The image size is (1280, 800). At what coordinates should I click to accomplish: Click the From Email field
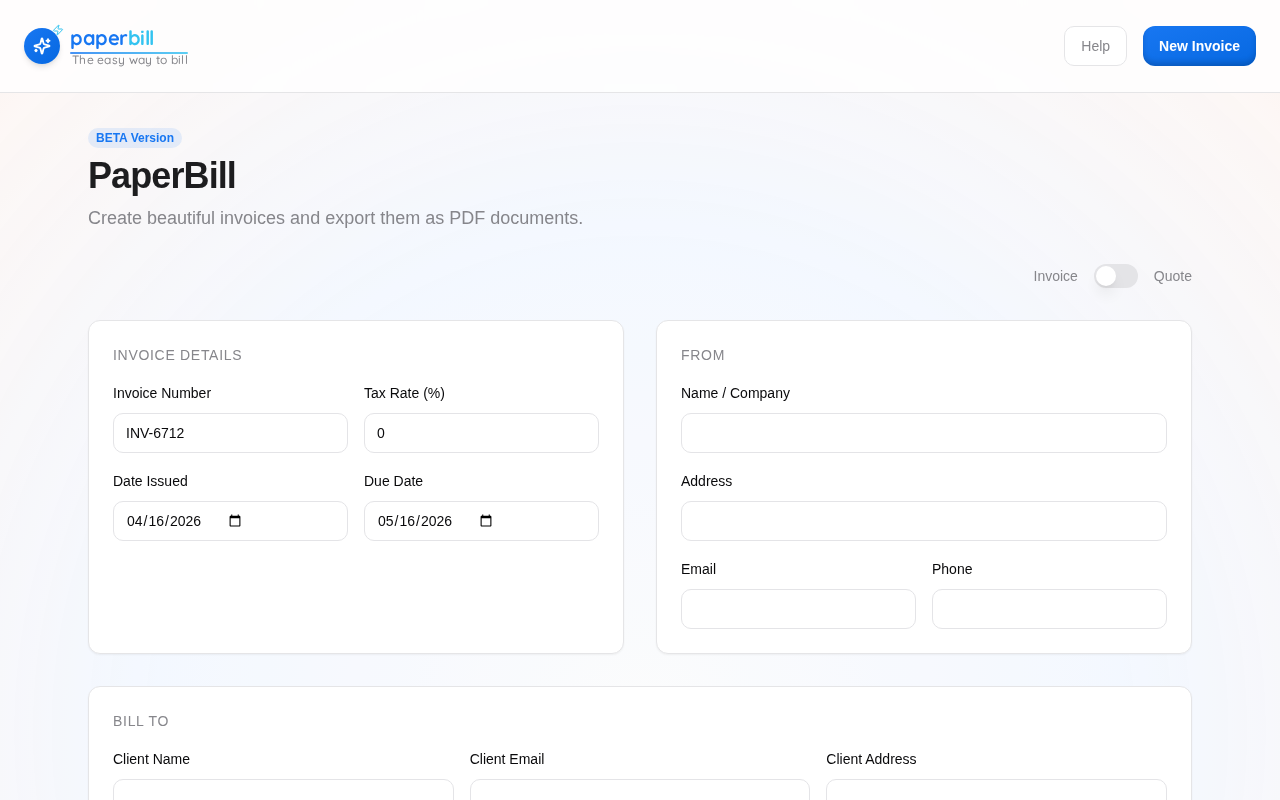click(x=798, y=609)
